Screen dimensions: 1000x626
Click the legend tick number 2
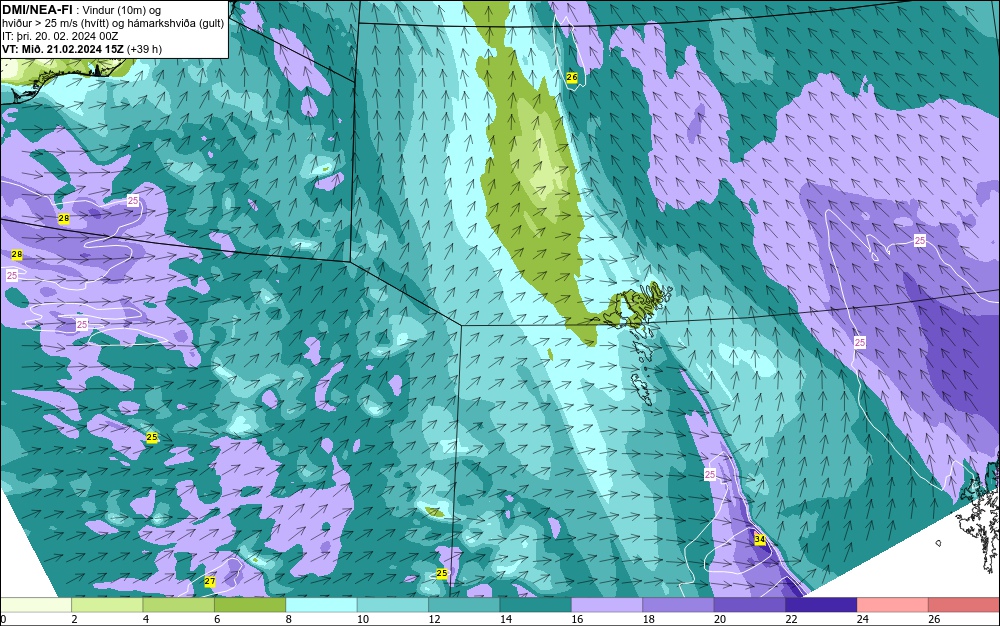pos(74,619)
